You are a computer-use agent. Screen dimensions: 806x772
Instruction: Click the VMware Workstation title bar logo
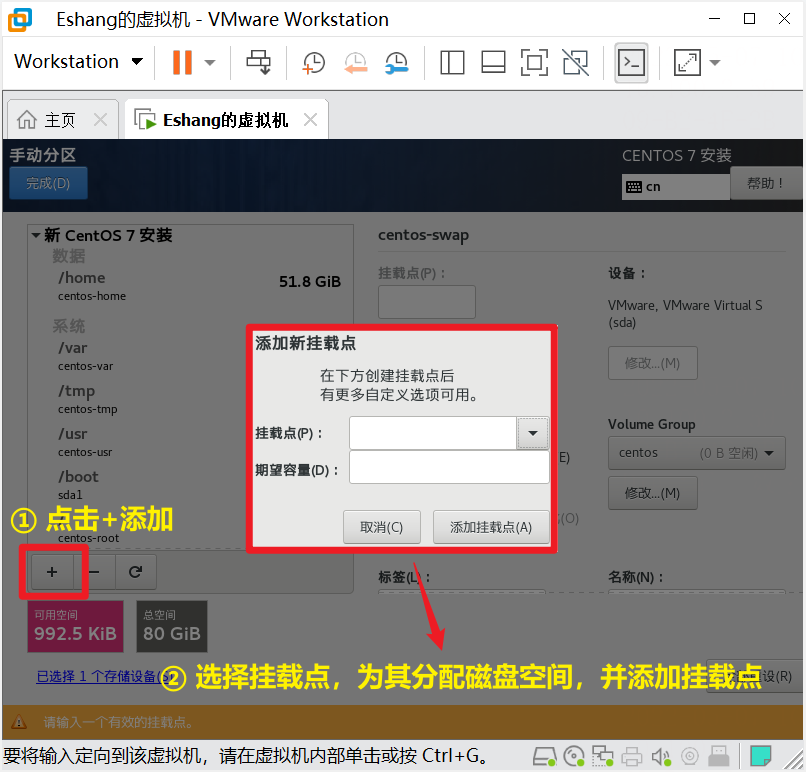coord(20,20)
